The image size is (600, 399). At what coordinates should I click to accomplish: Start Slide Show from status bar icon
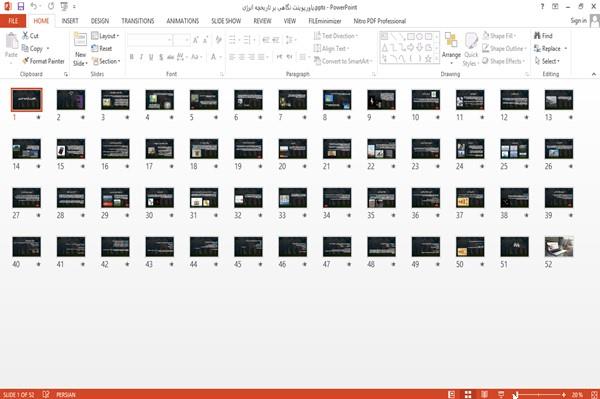point(501,394)
